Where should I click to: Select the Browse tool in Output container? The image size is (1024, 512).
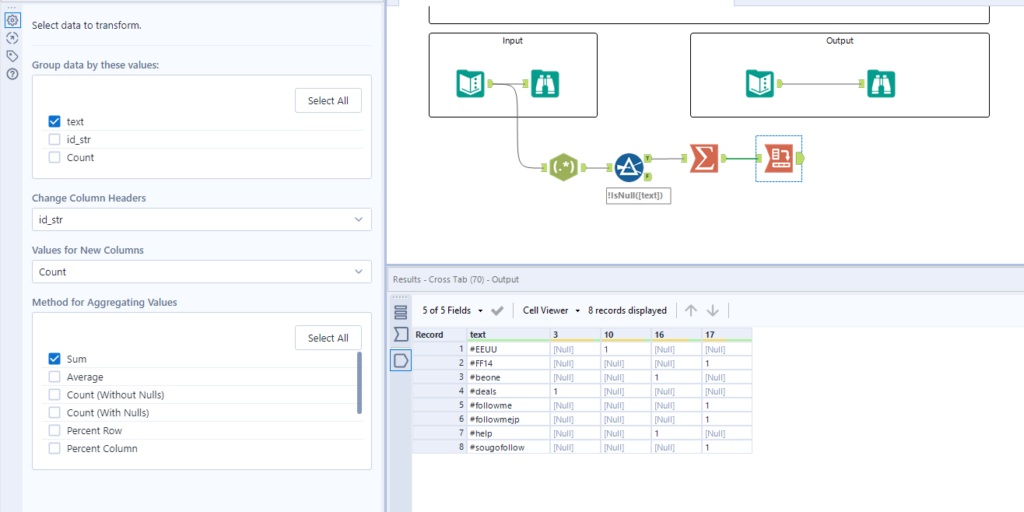[x=881, y=84]
